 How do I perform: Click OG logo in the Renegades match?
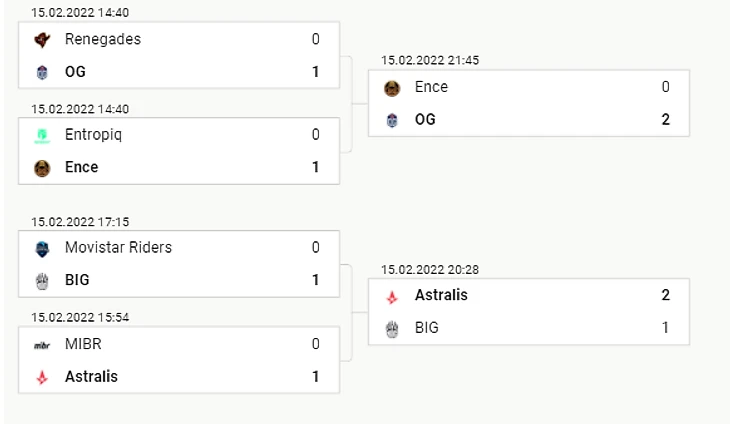(42, 72)
